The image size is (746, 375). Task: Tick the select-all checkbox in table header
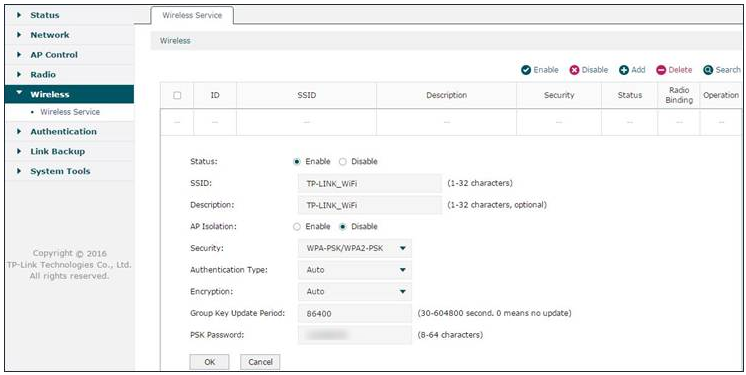coord(177,95)
